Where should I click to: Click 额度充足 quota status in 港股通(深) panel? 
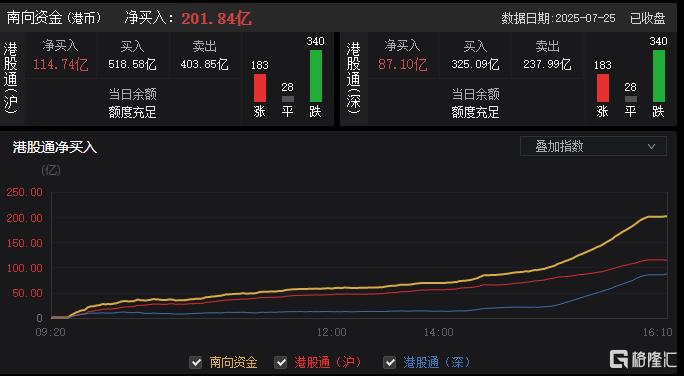point(475,113)
